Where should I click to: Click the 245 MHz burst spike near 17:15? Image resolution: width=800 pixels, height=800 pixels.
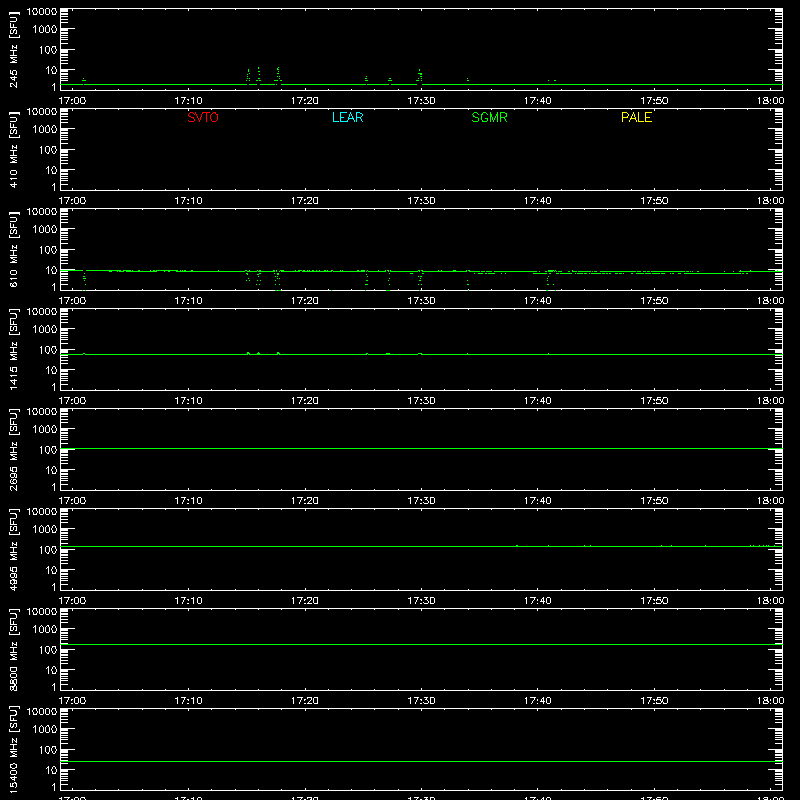[248, 76]
